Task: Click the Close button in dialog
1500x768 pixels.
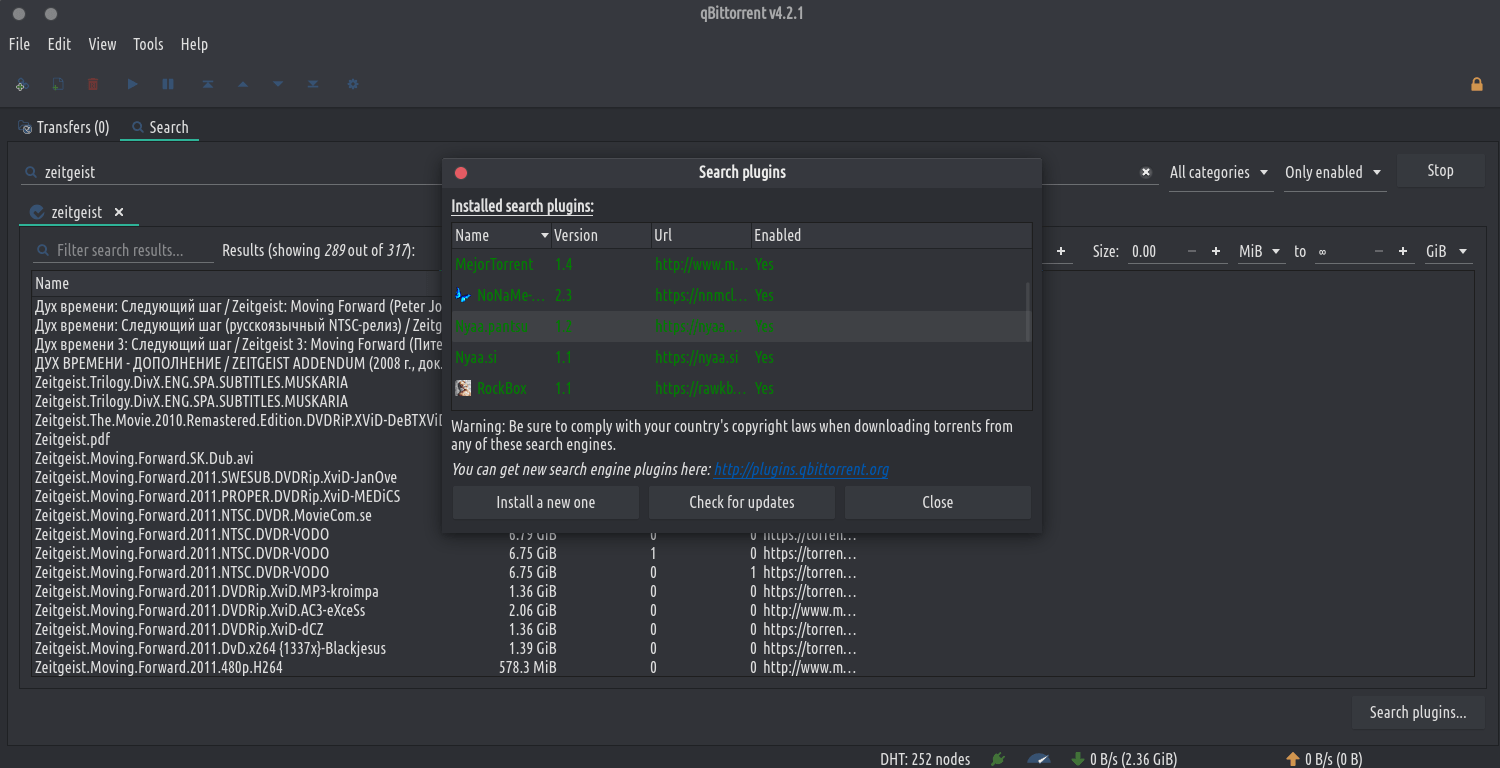Action: click(x=937, y=502)
